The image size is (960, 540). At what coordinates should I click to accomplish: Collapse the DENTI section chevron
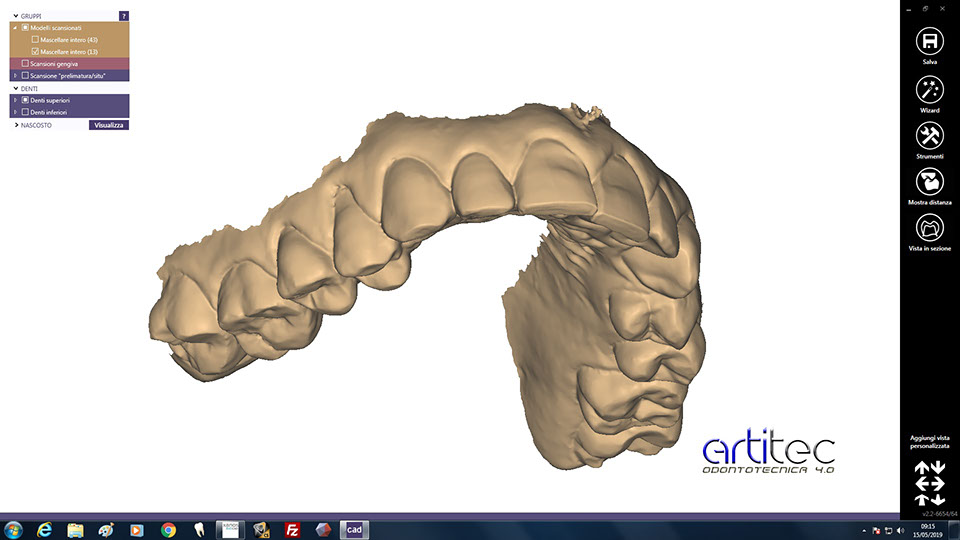coord(16,88)
